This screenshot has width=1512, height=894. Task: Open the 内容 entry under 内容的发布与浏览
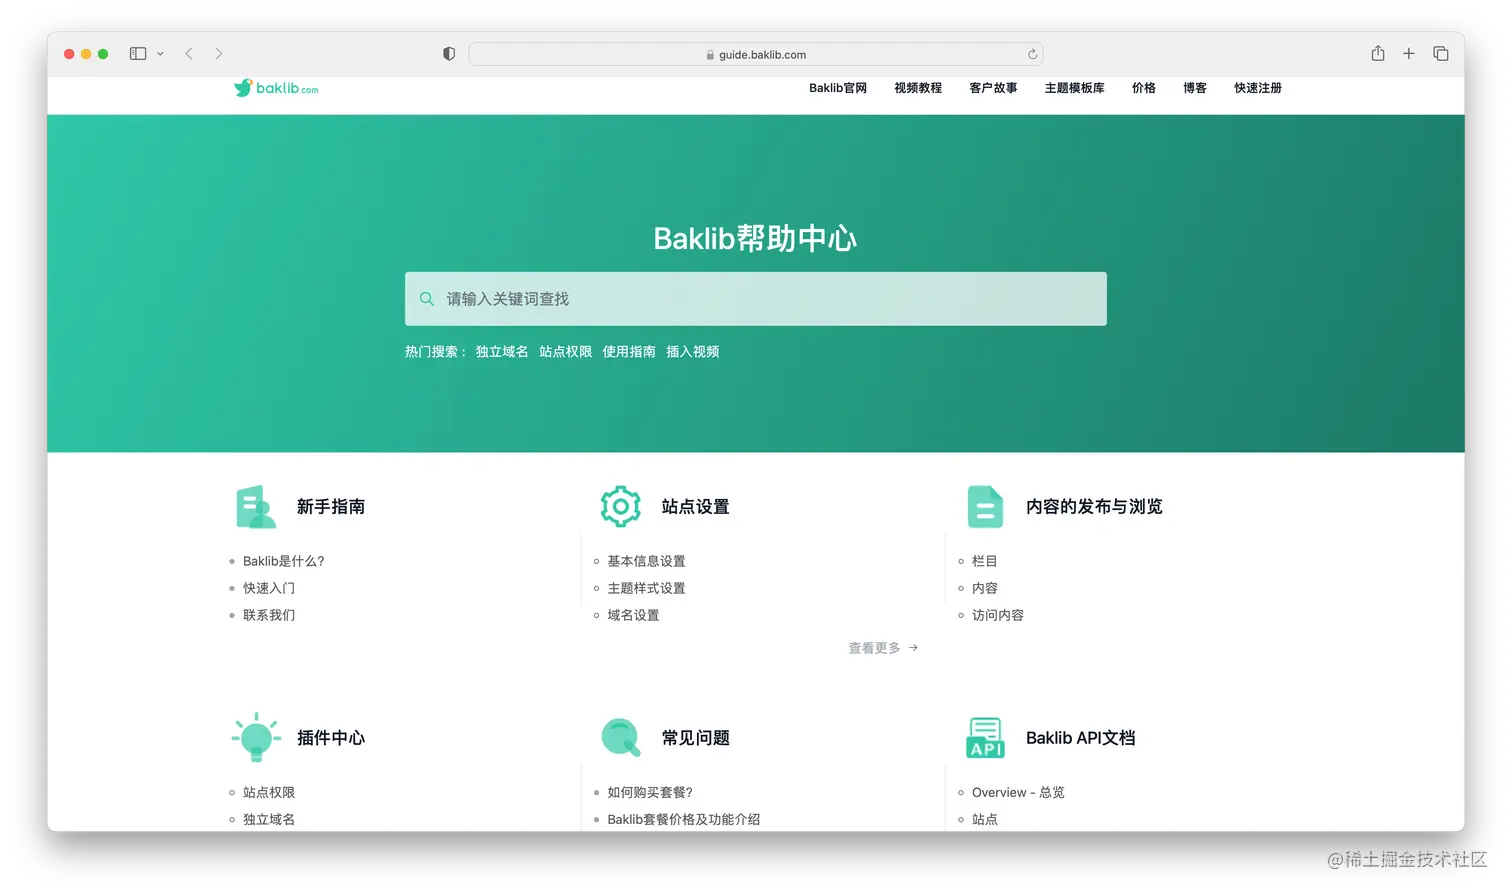(985, 588)
